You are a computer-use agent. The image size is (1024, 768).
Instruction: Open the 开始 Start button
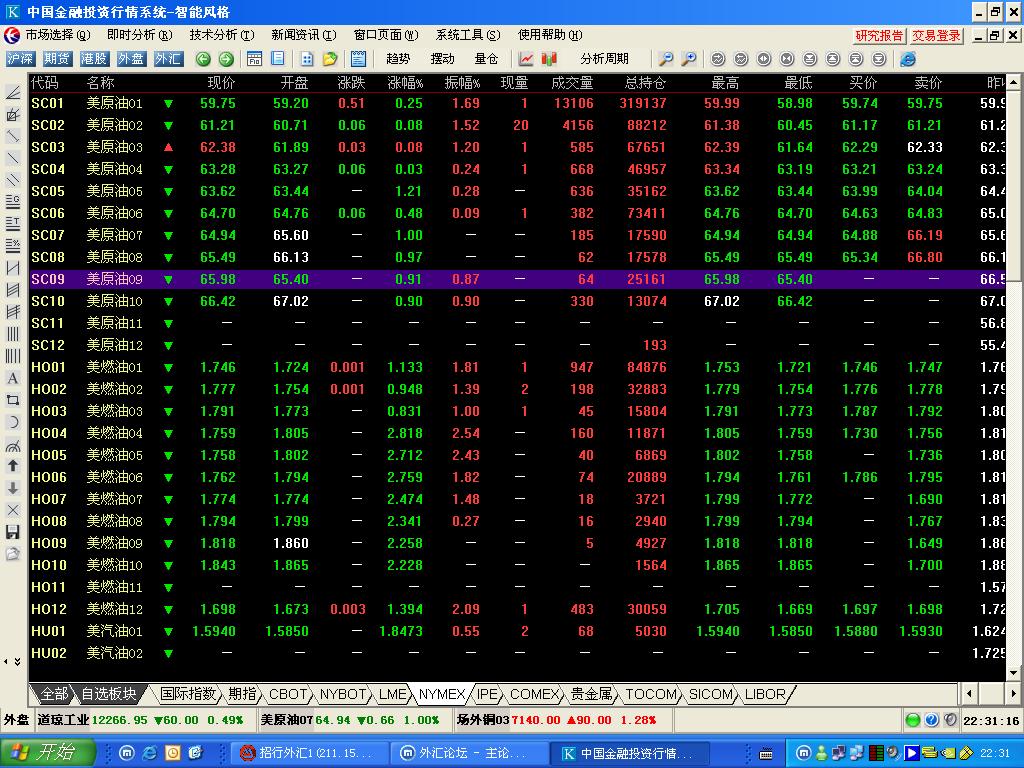click(x=47, y=753)
